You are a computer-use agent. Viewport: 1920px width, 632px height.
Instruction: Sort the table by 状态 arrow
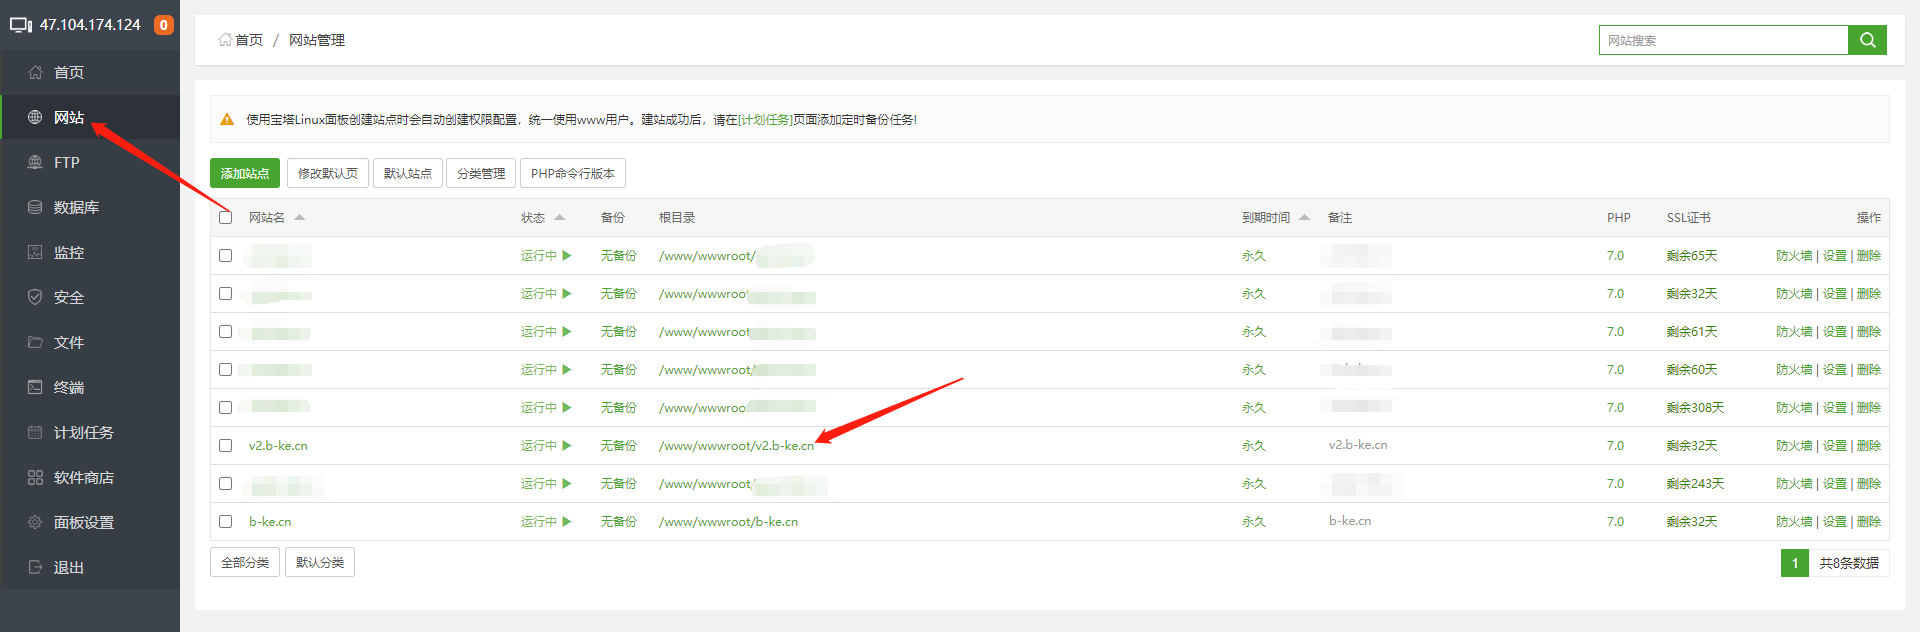point(559,217)
